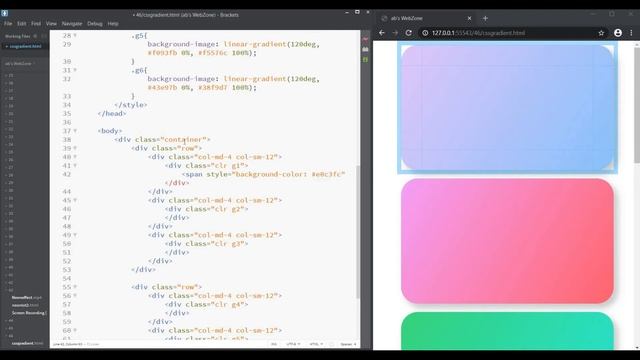Open Screen Recording file in project tree
This screenshot has width=640, height=360.
click(x=29, y=313)
